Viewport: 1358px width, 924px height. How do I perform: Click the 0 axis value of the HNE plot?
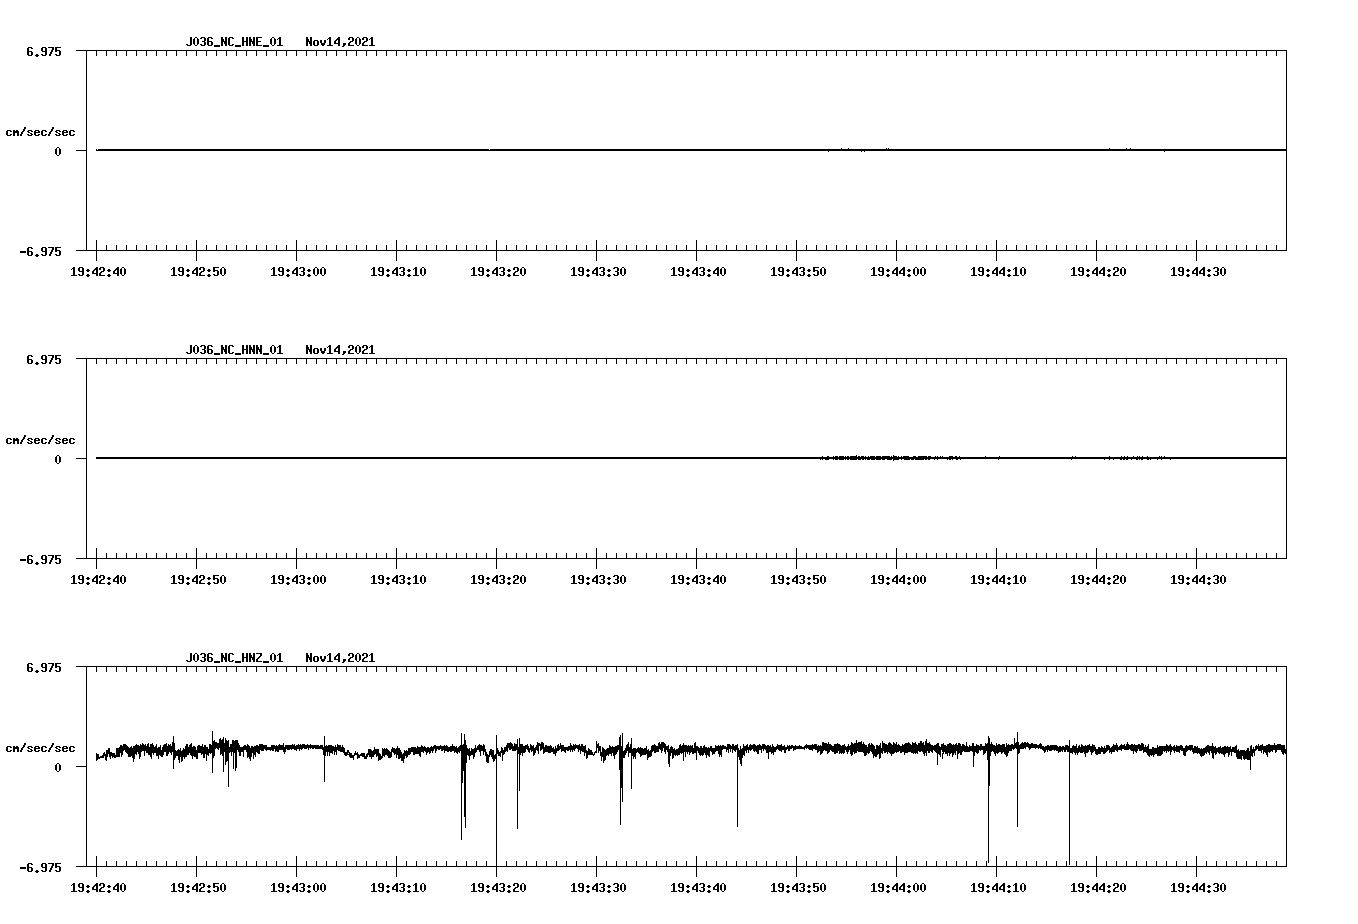pyautogui.click(x=58, y=151)
